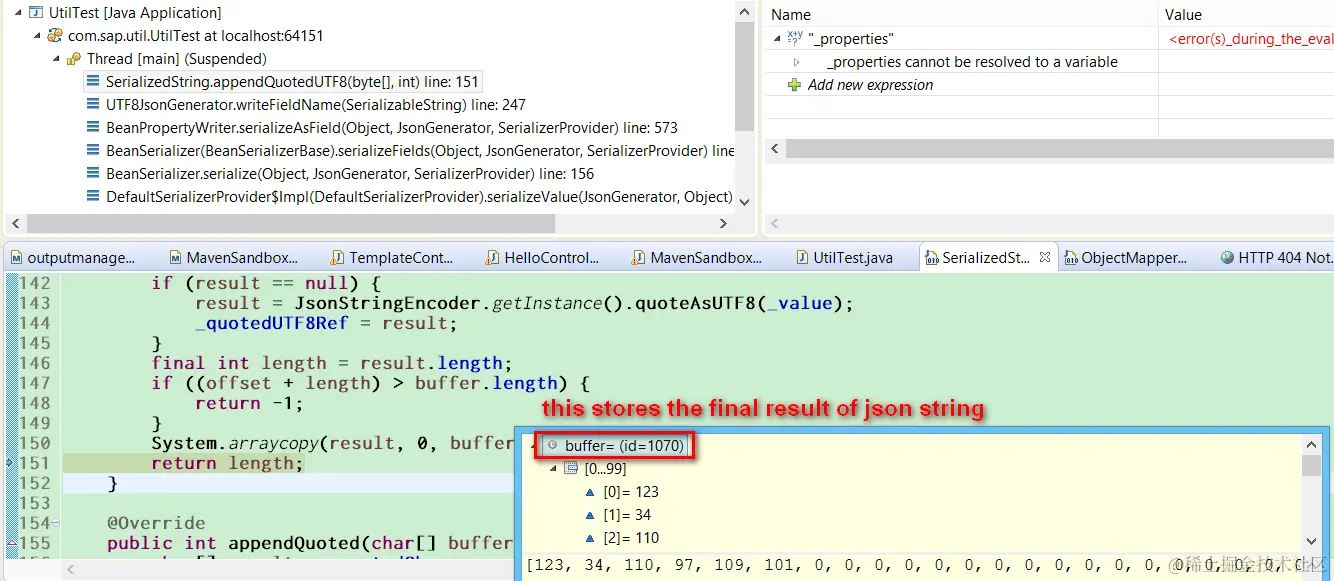Click the instruction pointer marker at line 151
Viewport: 1334px width, 581px height.
(9, 463)
